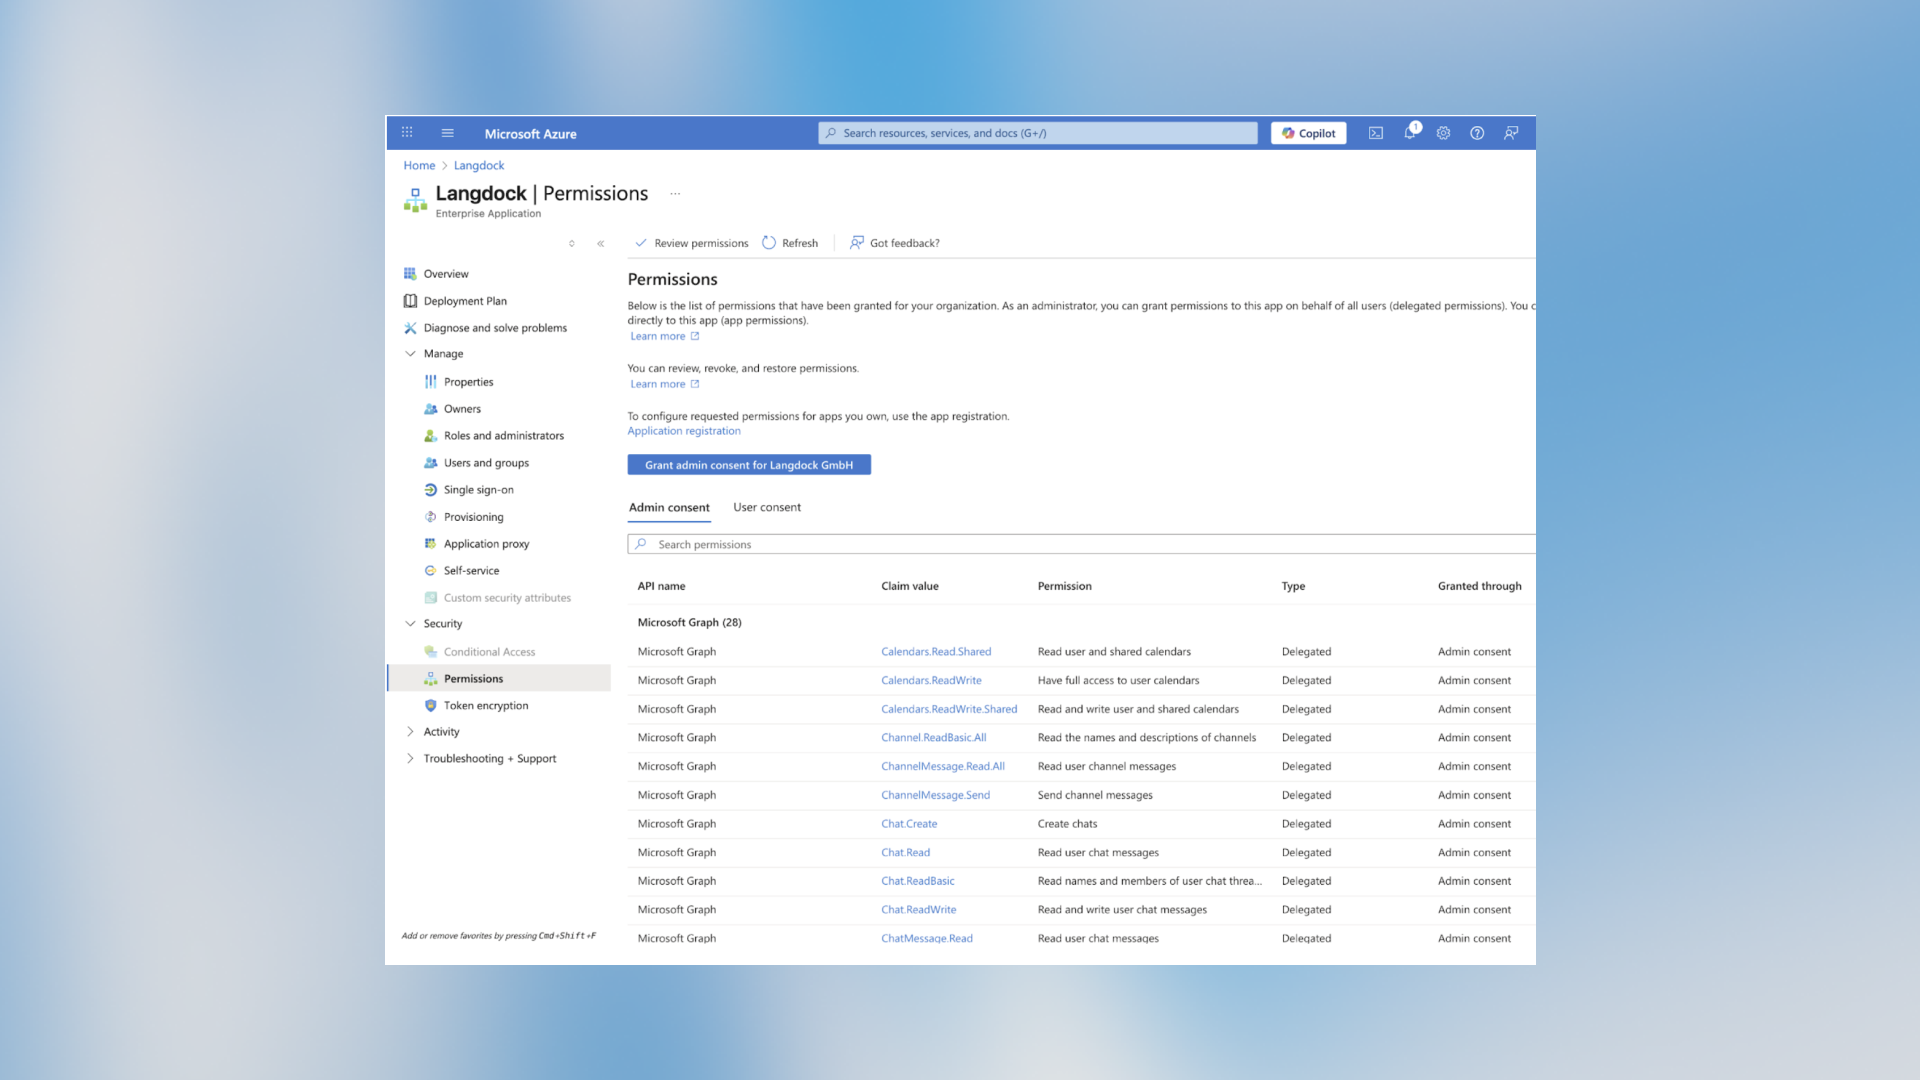Screen dimensions: 1920x1080
Task: Open Users and groups
Action: (x=486, y=462)
